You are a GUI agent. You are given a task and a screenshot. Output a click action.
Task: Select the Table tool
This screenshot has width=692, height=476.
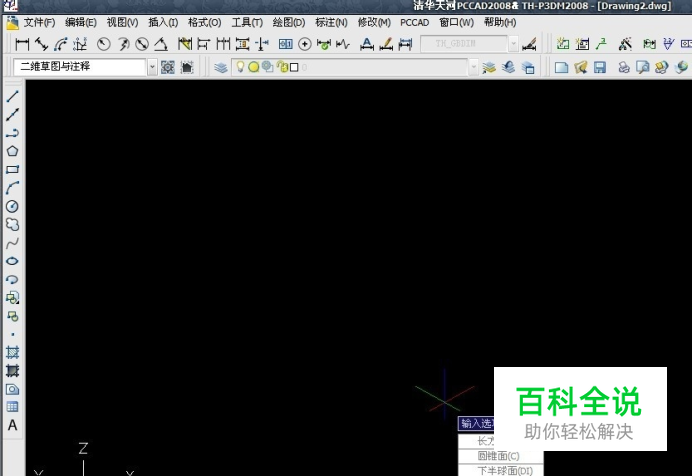[12, 407]
